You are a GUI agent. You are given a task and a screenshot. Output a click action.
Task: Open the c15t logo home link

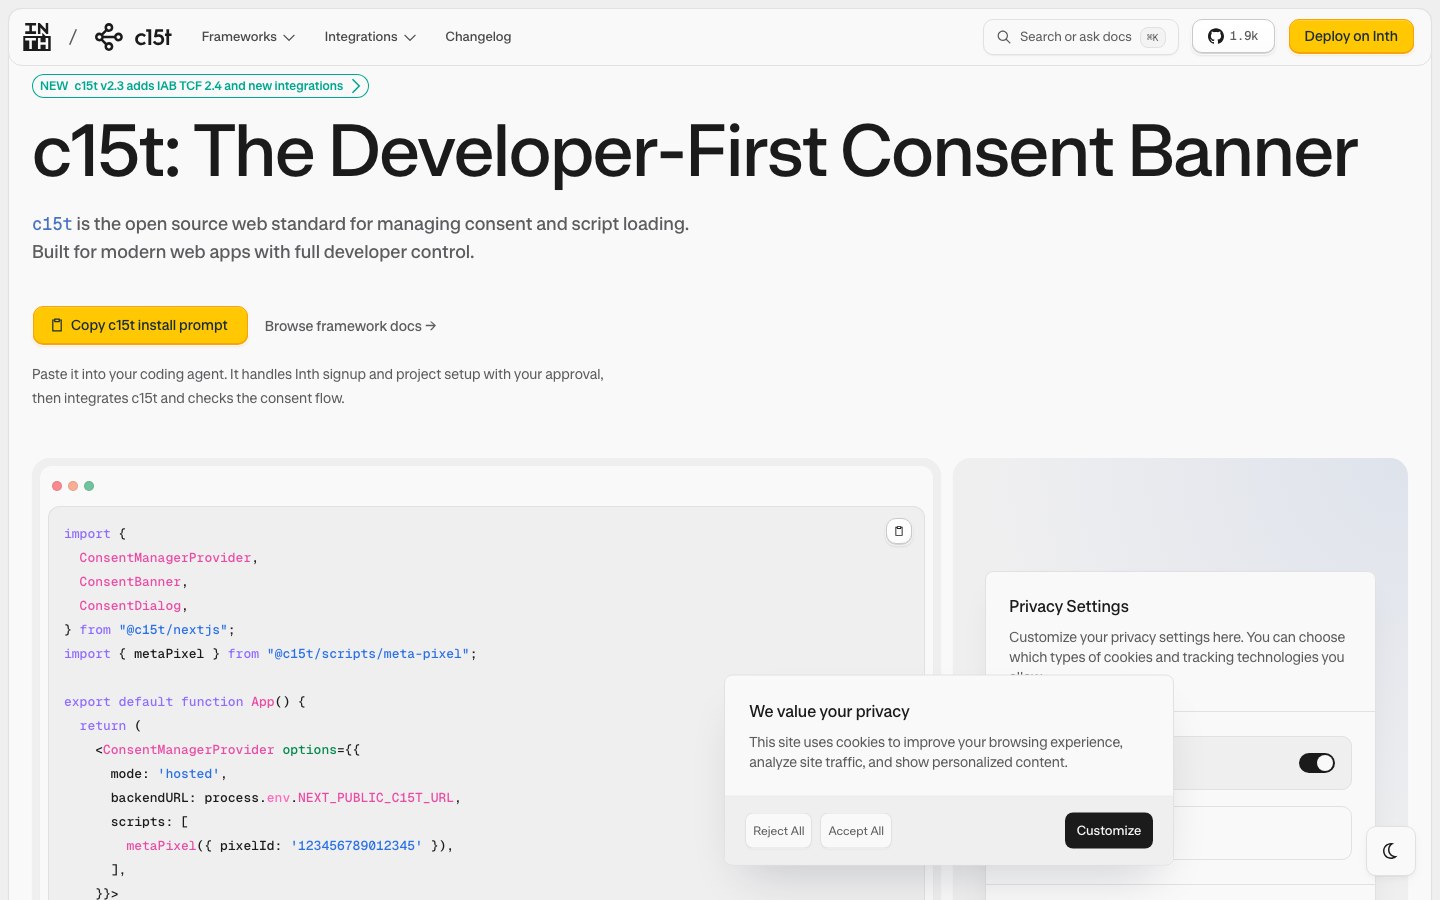point(133,37)
